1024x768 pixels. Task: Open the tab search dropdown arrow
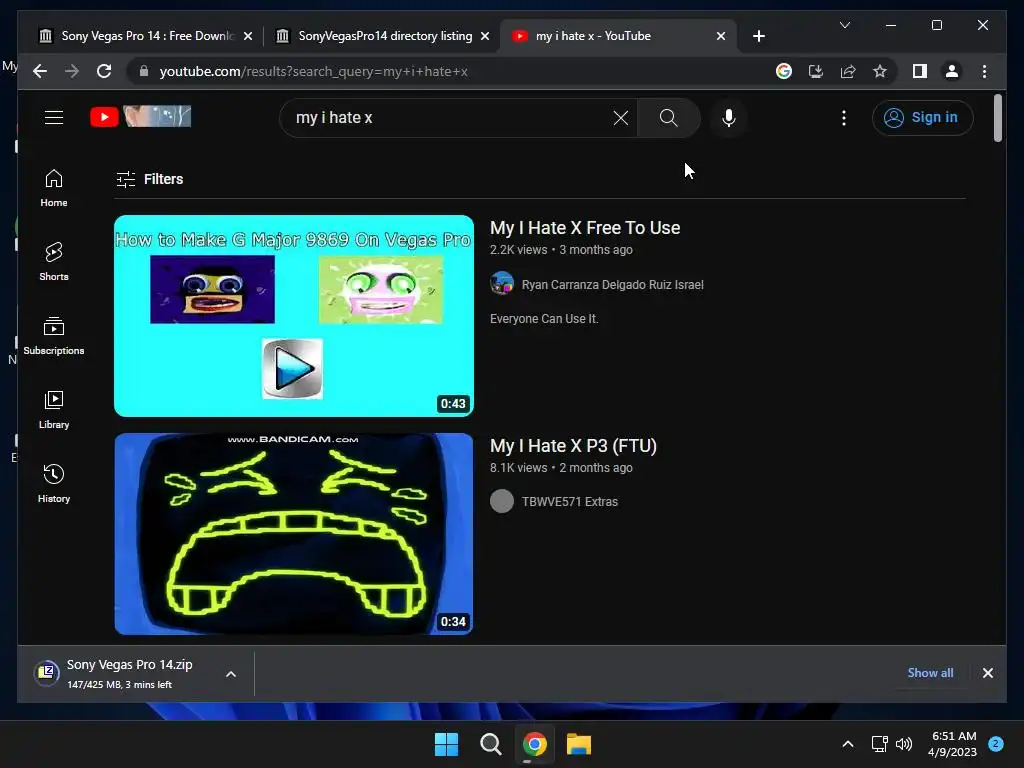tap(844, 25)
